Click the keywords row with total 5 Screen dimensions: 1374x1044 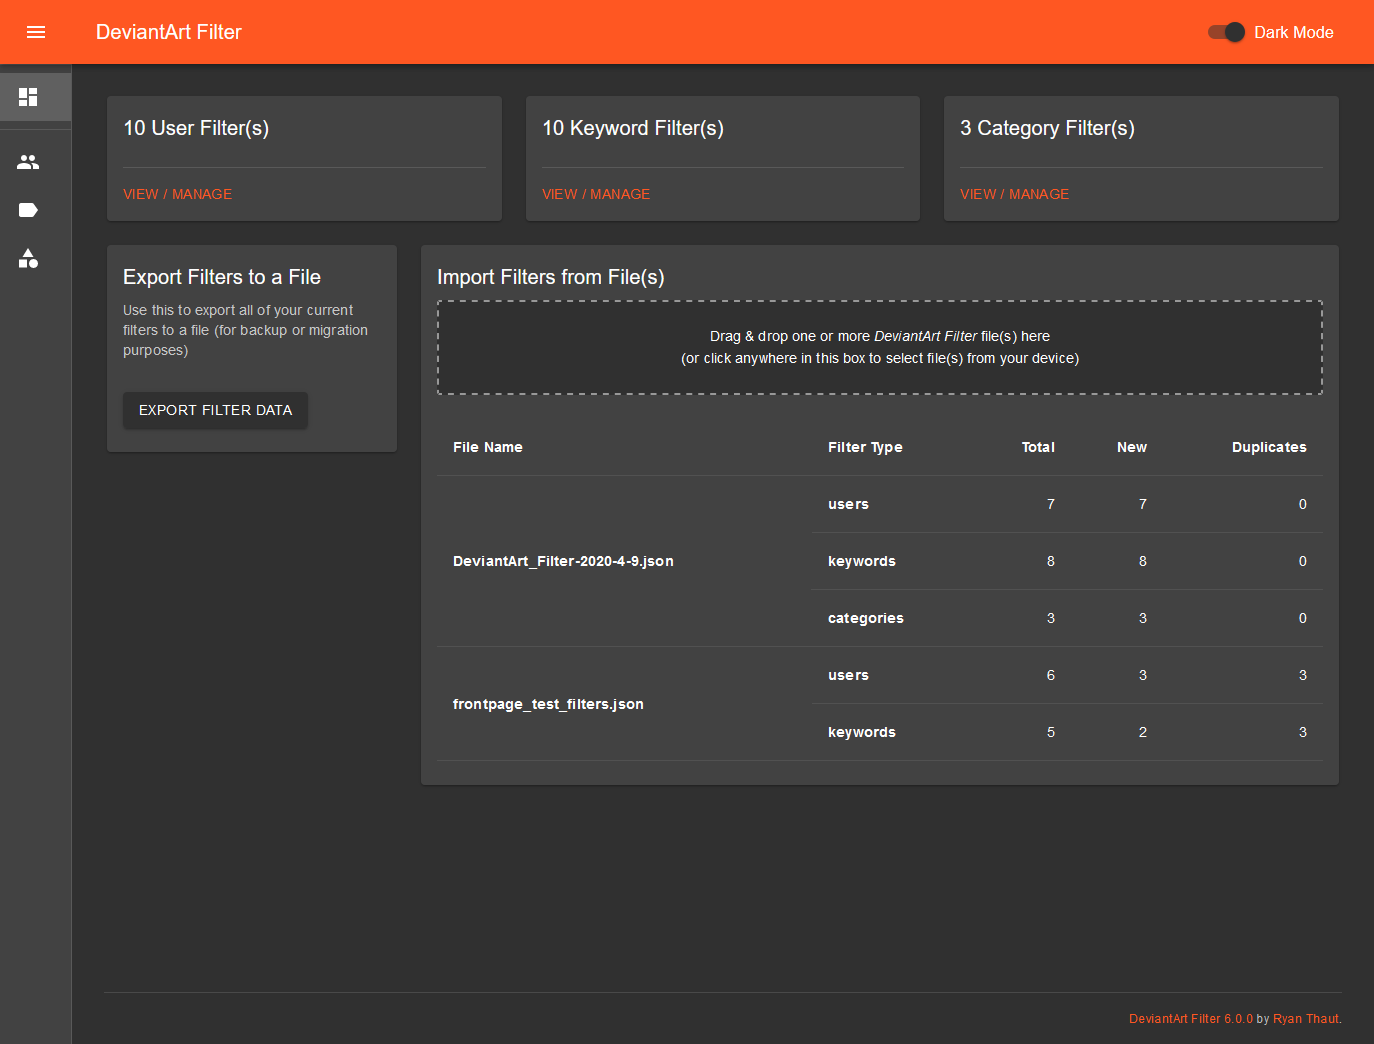click(x=1067, y=732)
